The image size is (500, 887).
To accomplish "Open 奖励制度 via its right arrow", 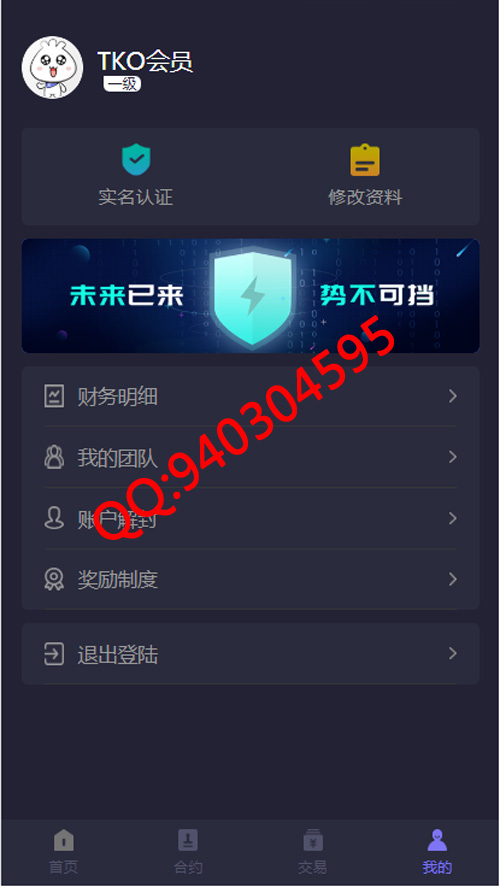I will pyautogui.click(x=452, y=579).
